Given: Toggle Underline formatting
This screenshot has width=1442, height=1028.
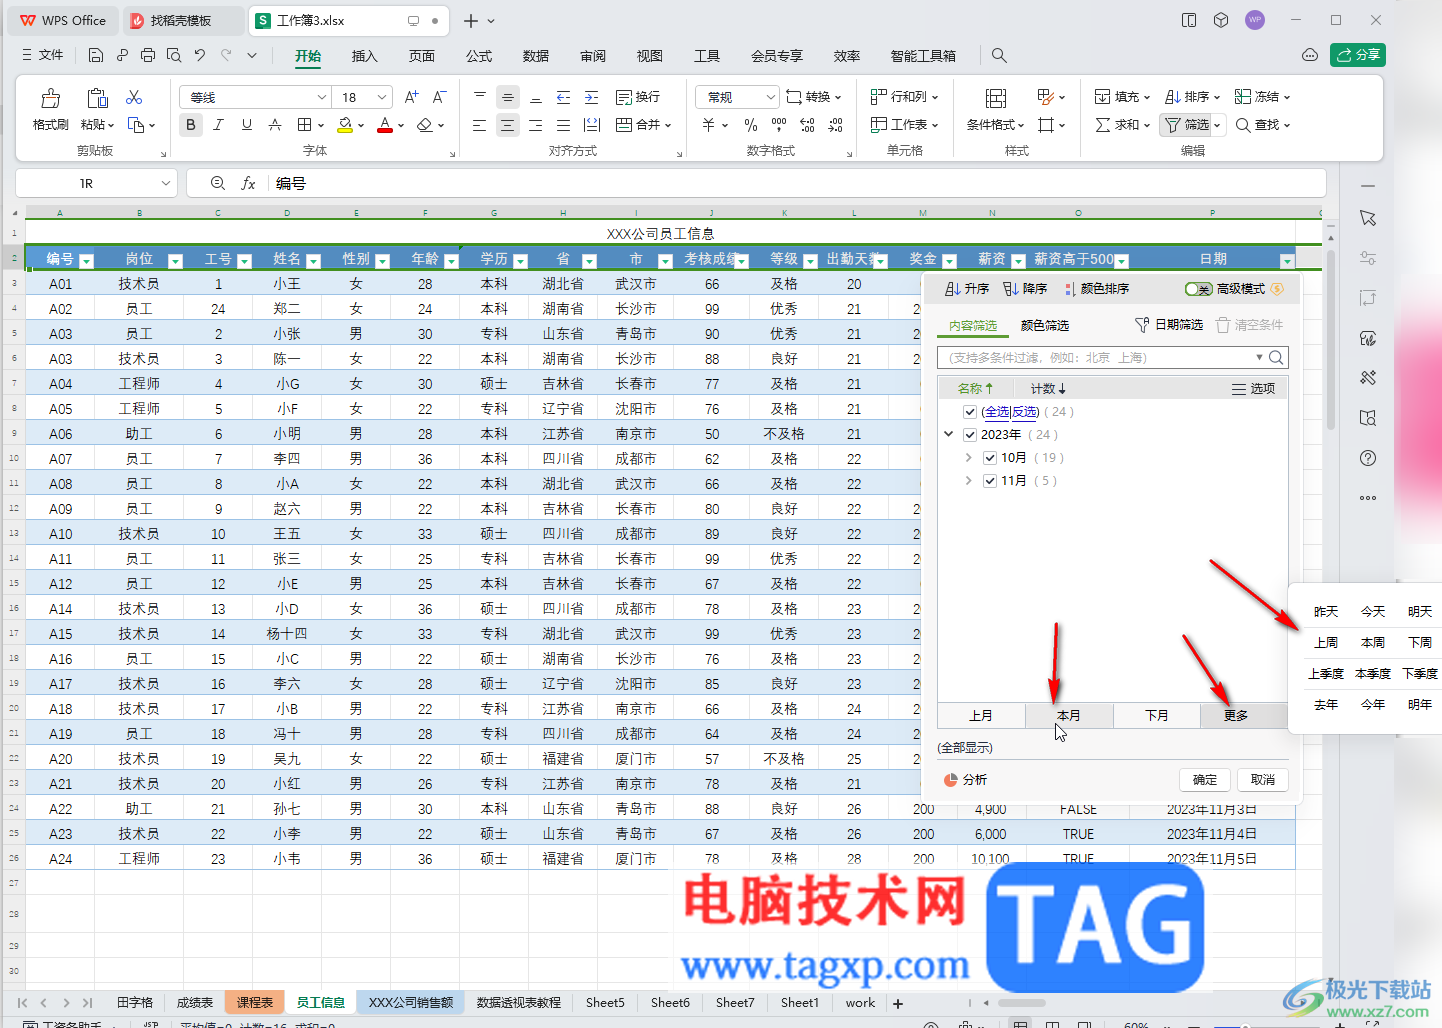Looking at the screenshot, I should [x=247, y=125].
